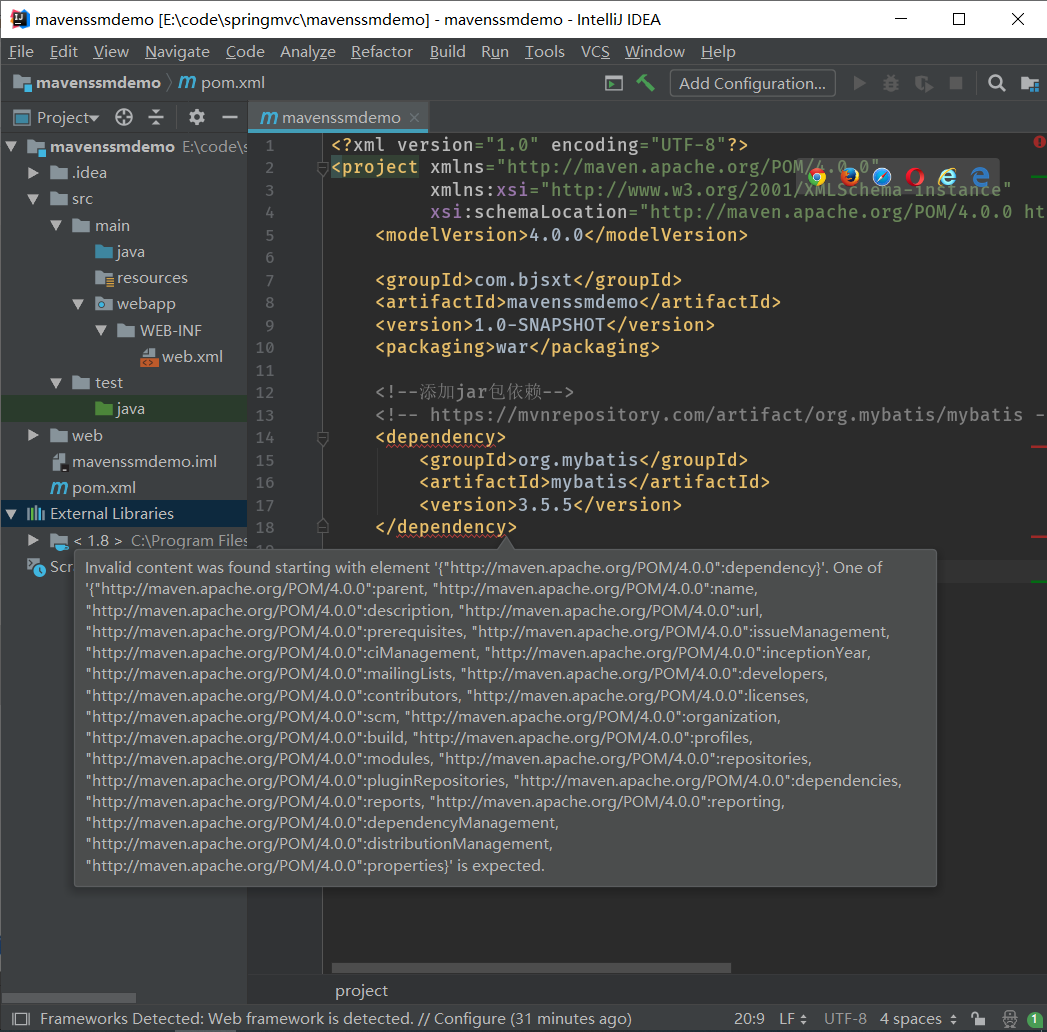Image resolution: width=1047 pixels, height=1032 pixels.
Task: Click the Project panel horizontal scrollbar
Action: [69, 998]
